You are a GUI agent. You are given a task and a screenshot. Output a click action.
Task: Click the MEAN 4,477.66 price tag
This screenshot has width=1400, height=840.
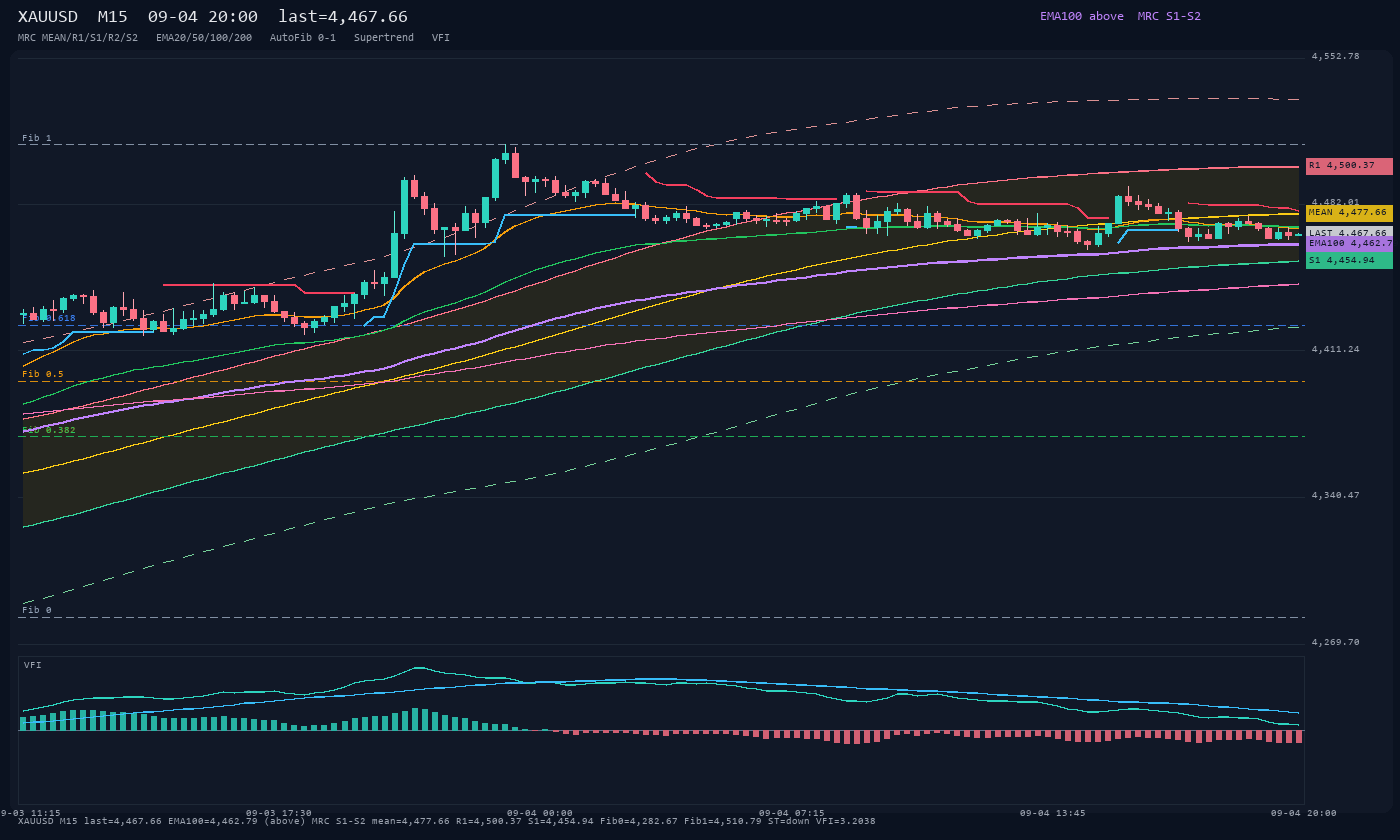click(x=1349, y=213)
